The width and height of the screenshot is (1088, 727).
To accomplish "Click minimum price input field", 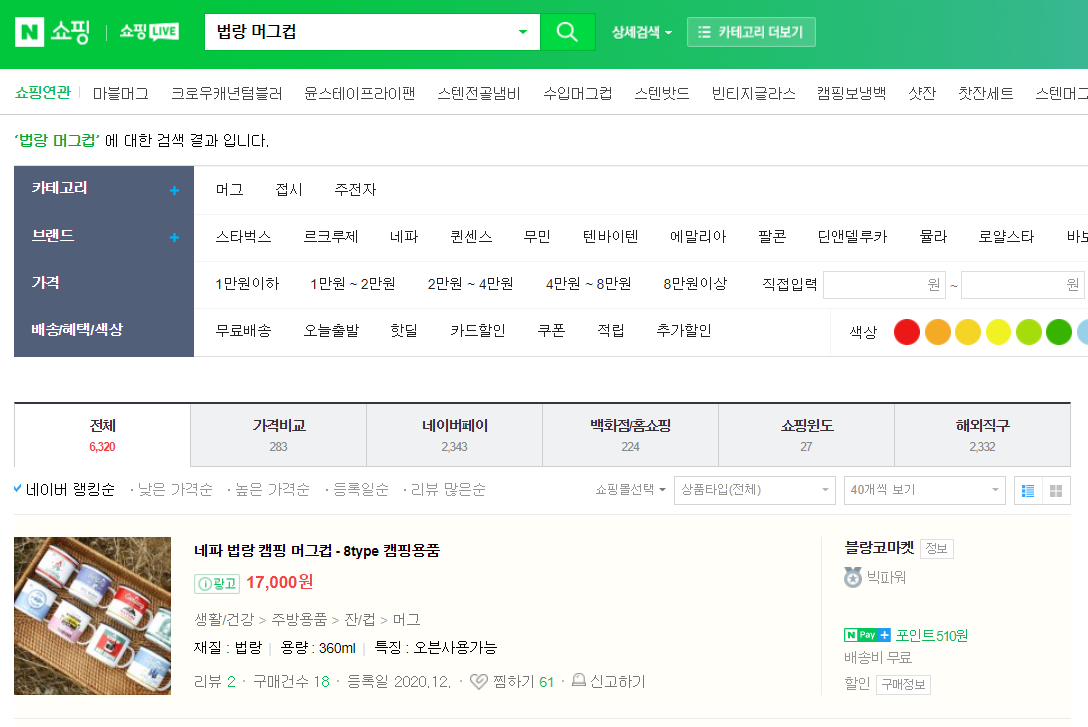I will (885, 284).
